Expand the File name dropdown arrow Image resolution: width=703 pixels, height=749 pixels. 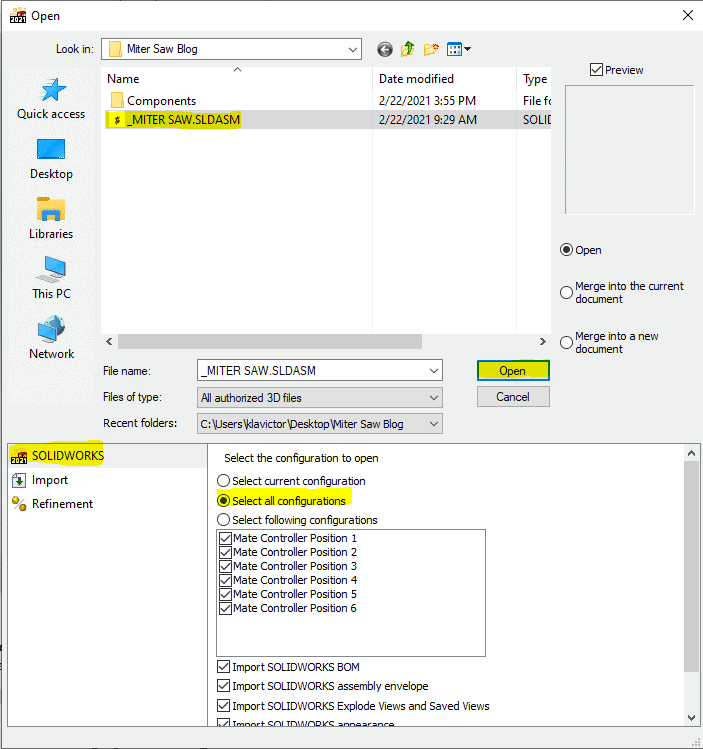point(434,371)
